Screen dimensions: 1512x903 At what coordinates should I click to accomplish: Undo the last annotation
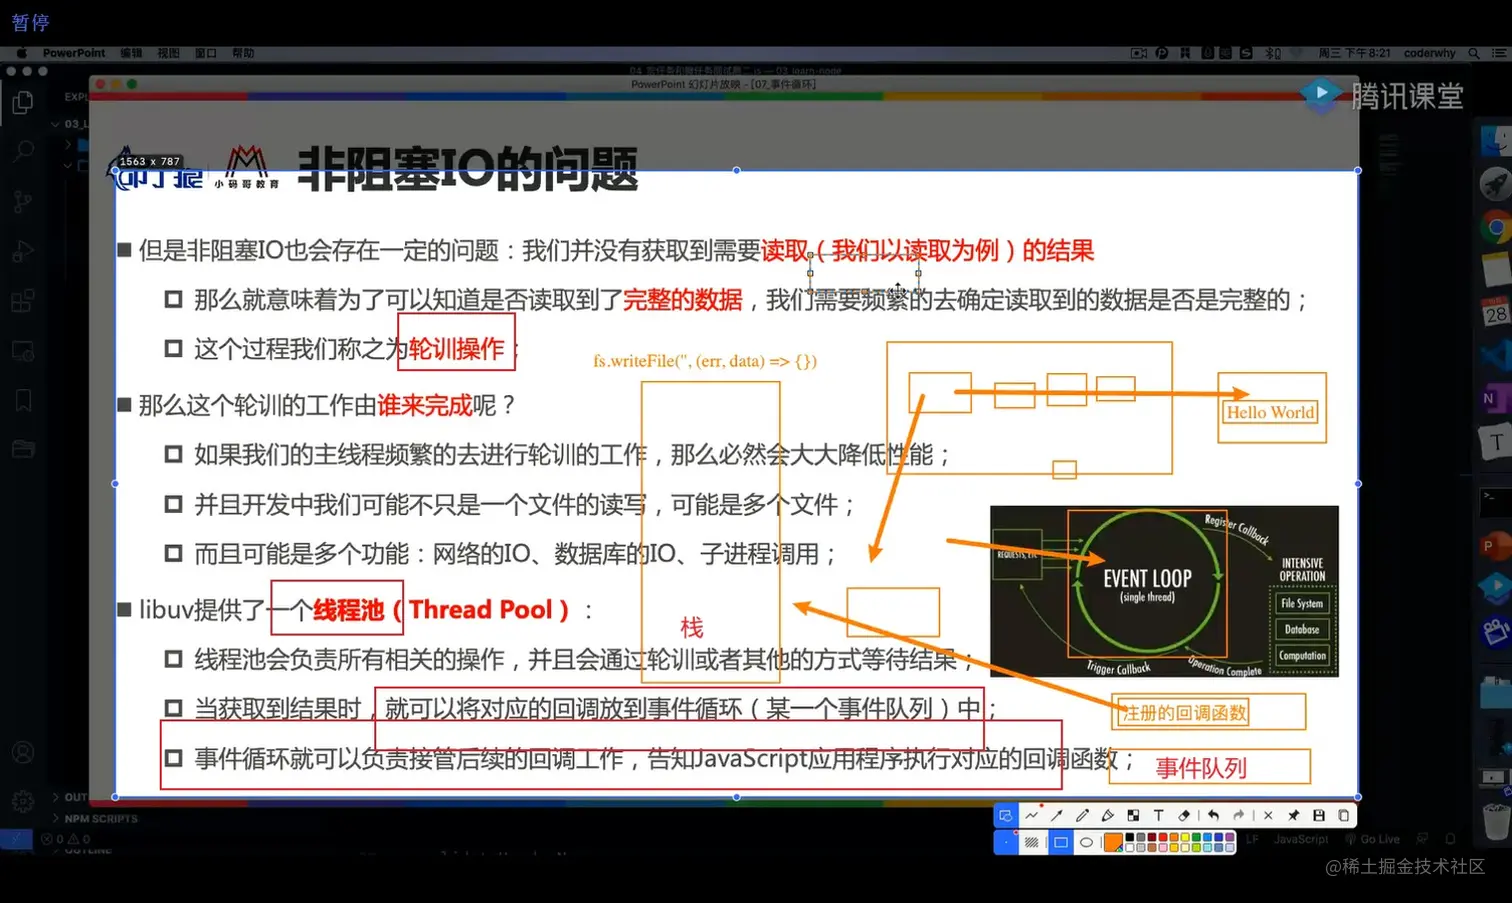(x=1213, y=816)
